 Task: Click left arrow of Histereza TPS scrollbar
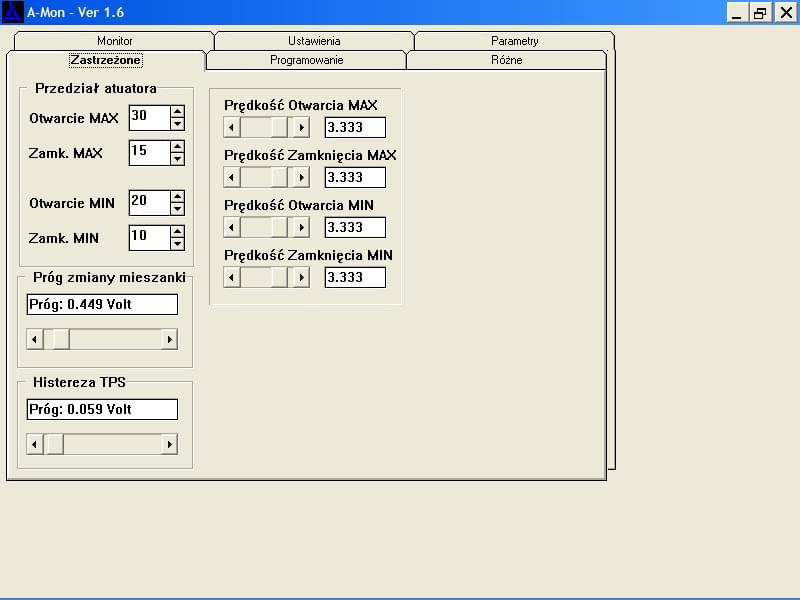[35, 444]
